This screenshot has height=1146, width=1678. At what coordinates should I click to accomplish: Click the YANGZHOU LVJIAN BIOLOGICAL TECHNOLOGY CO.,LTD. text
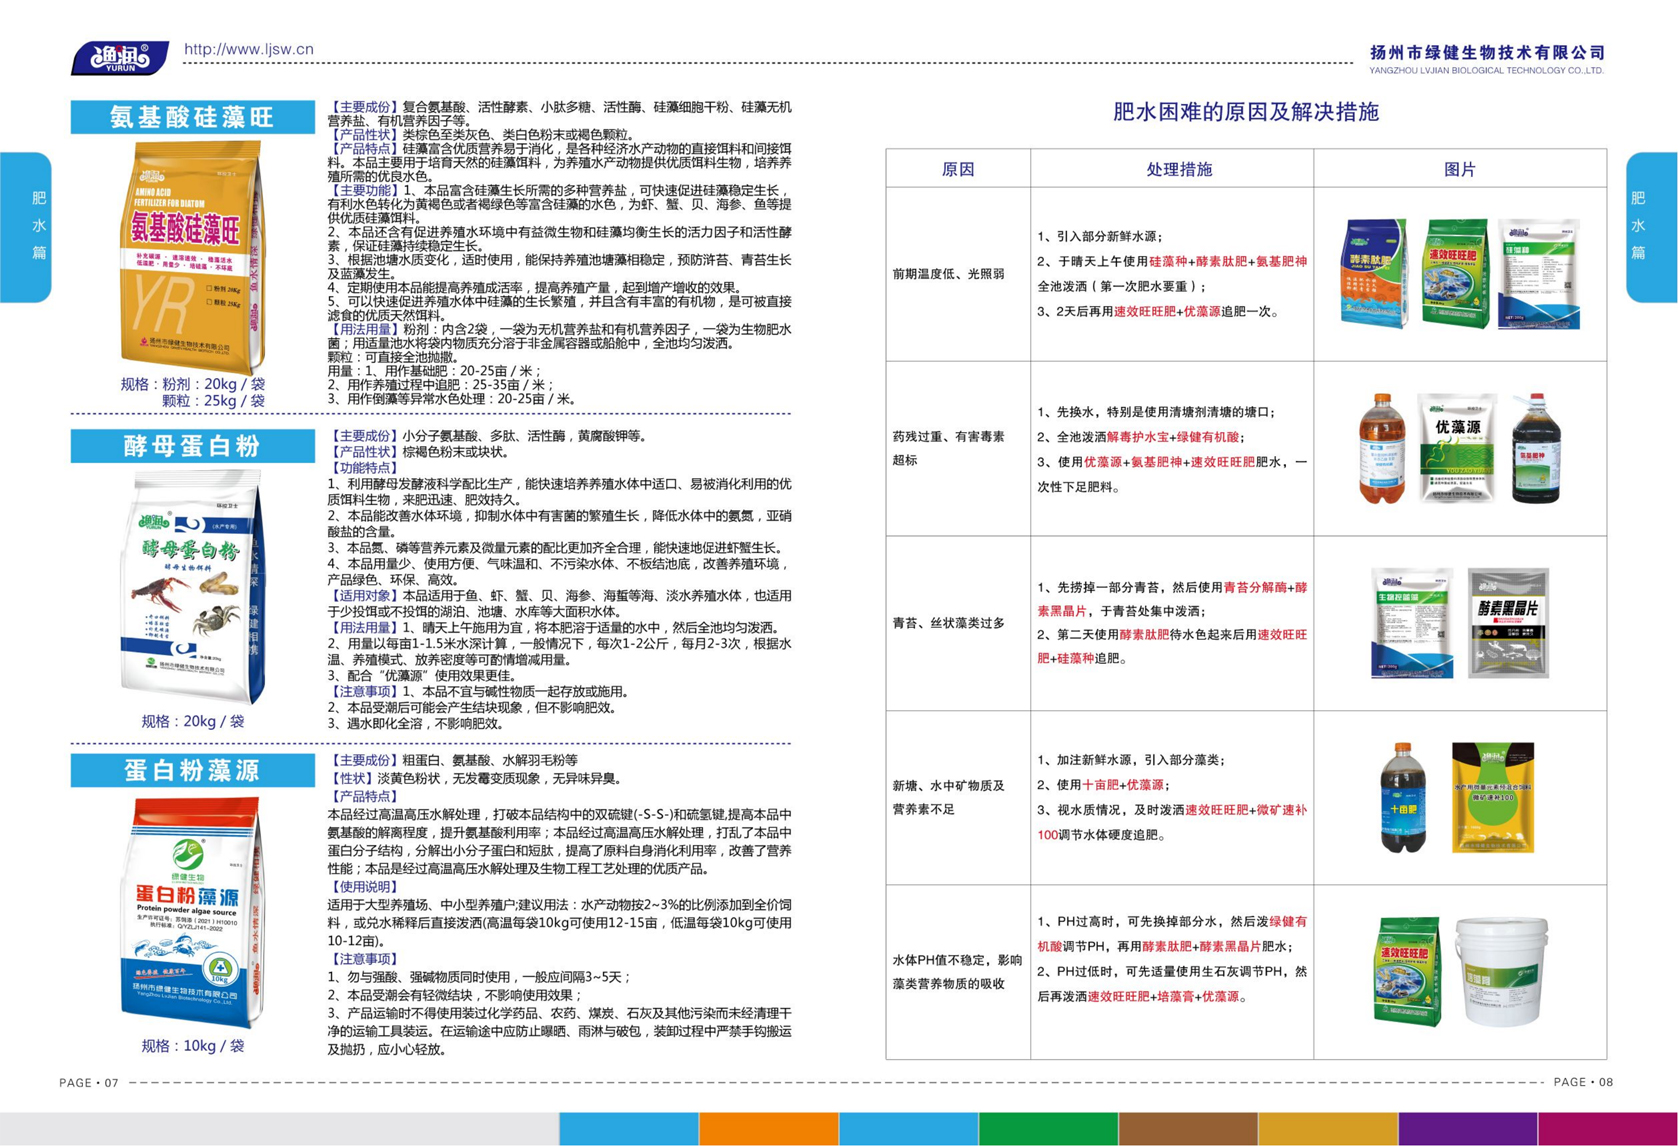click(1487, 71)
